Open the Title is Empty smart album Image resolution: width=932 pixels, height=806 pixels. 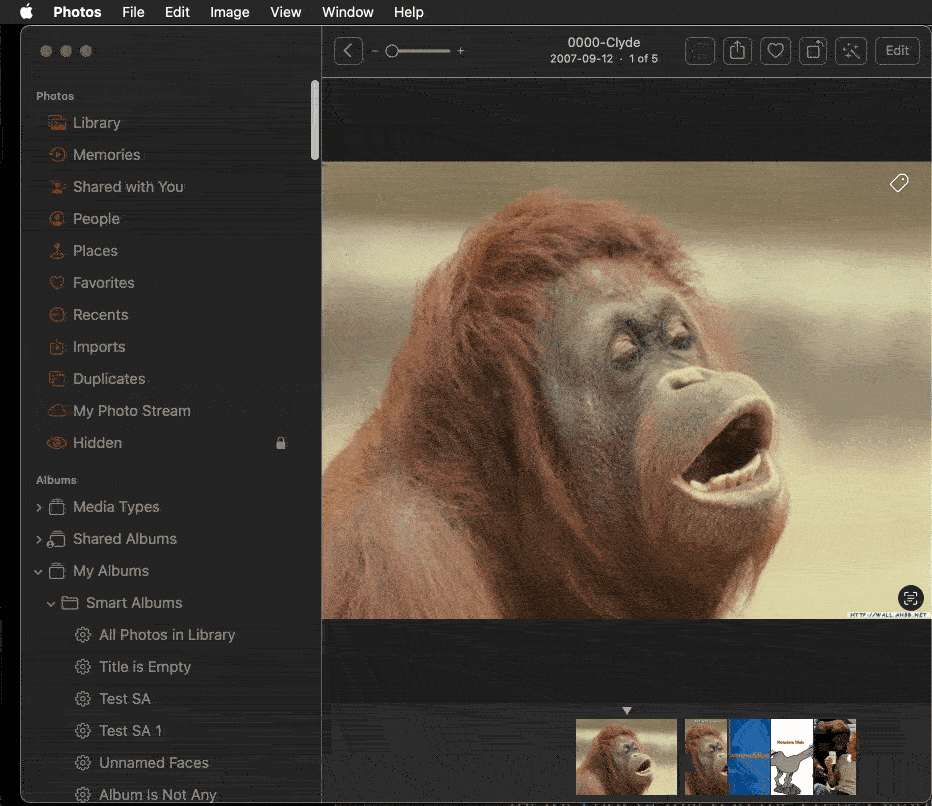(x=145, y=667)
